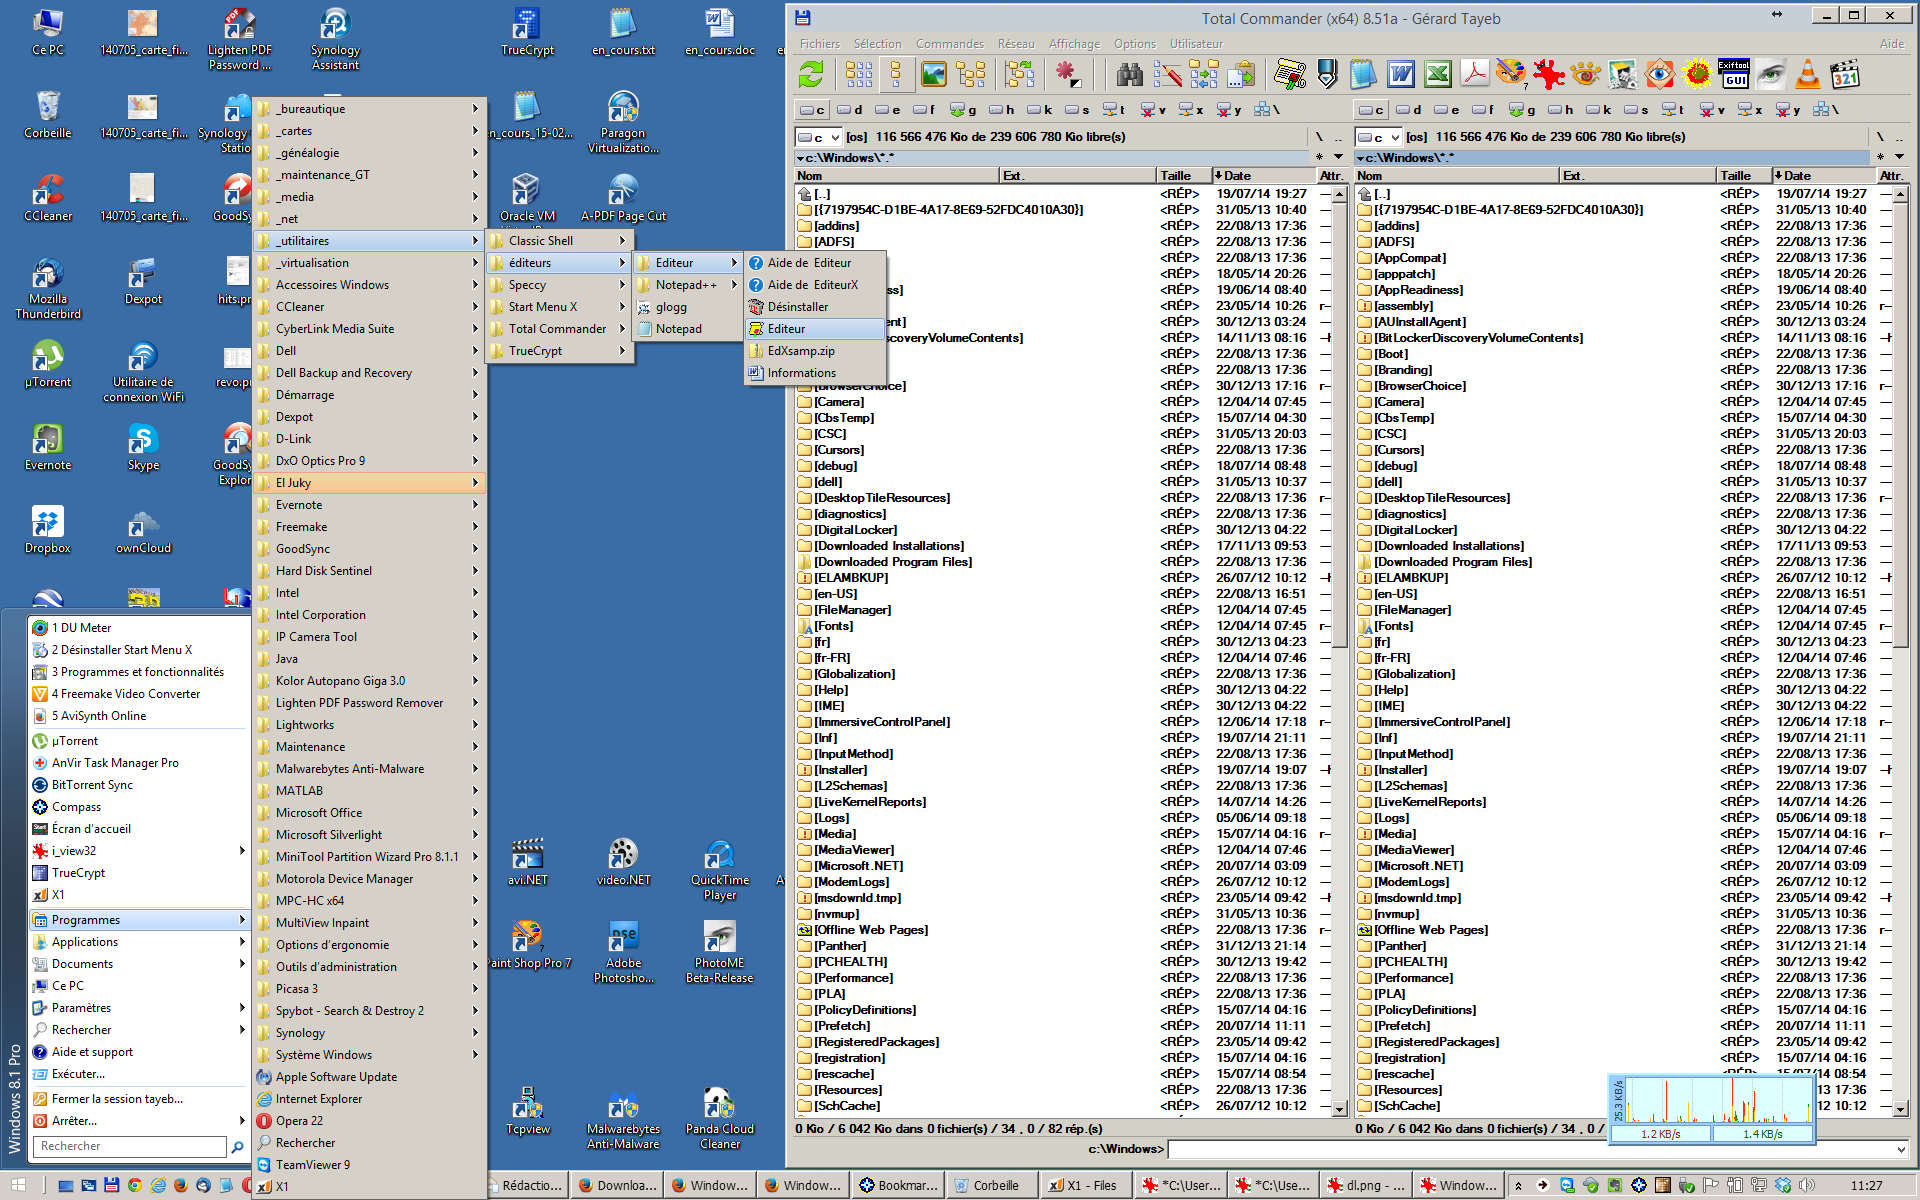This screenshot has width=1920, height=1200.
Task: Open Mozilla Thunderbird desktop icon
Action: point(47,288)
